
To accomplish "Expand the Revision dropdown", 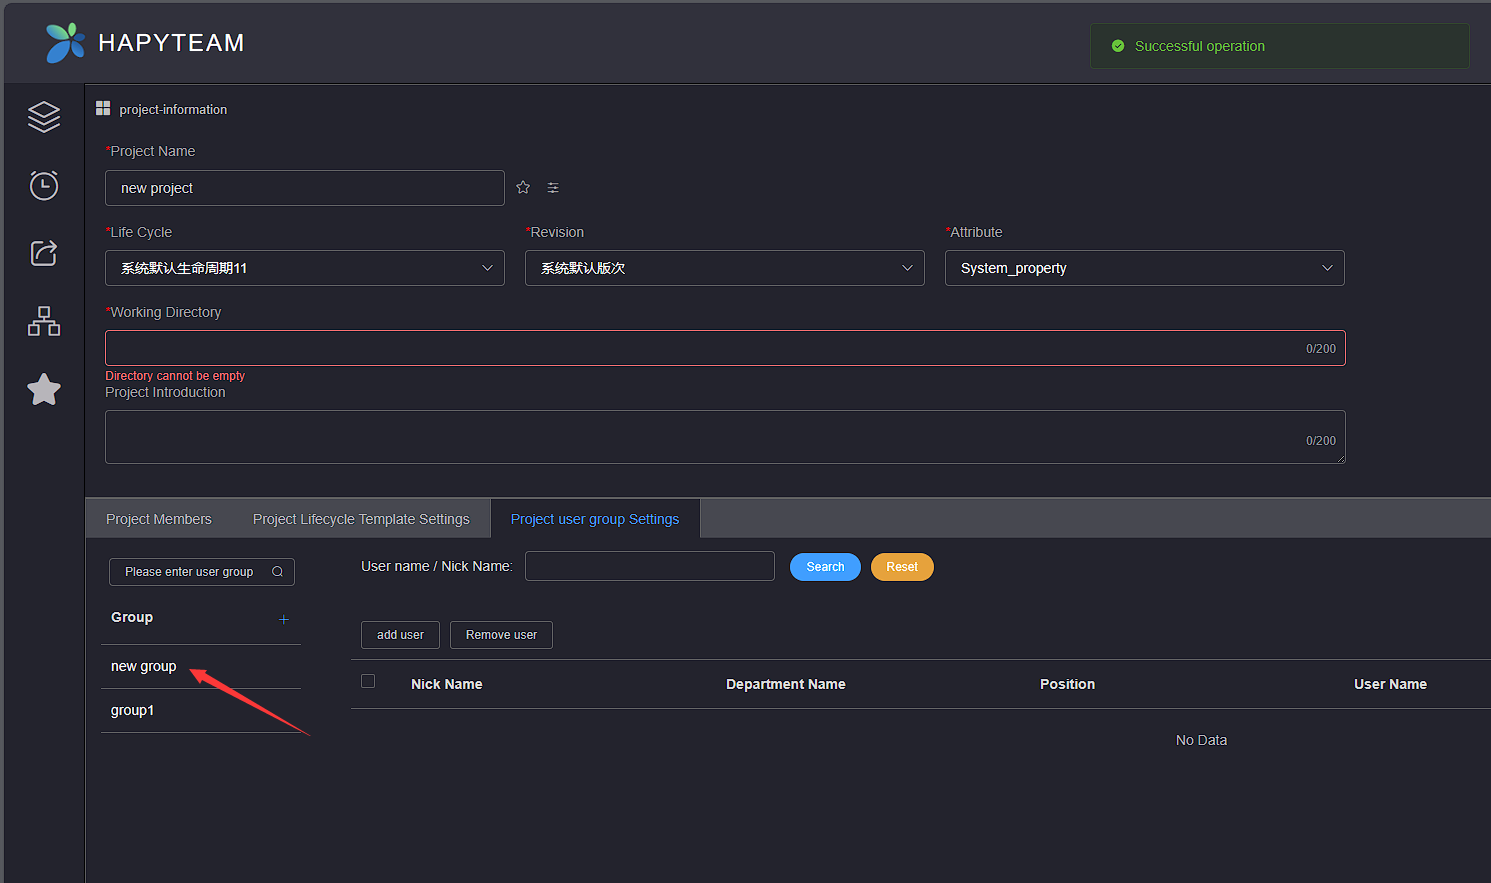I will coord(725,268).
